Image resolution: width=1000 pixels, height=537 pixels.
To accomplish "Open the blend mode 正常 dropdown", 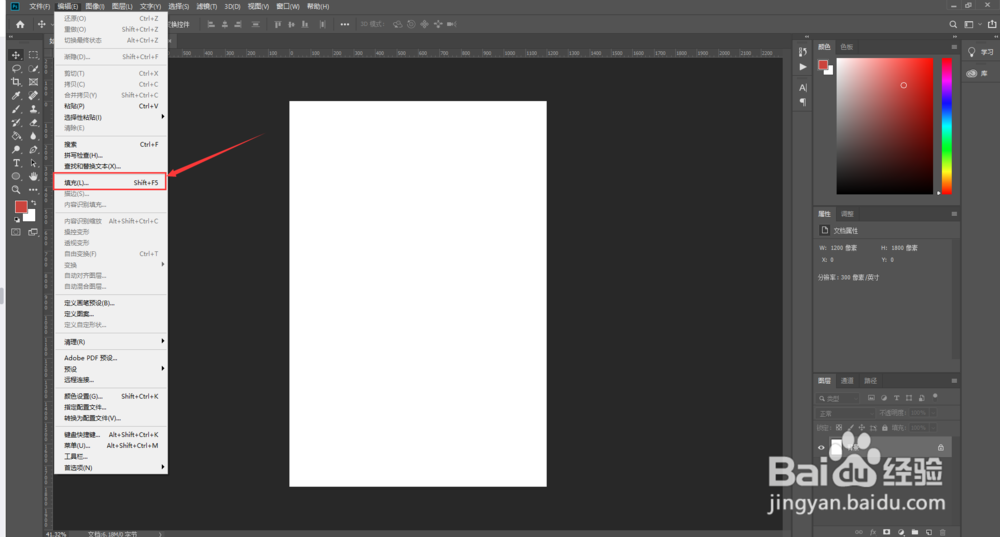I will click(846, 413).
